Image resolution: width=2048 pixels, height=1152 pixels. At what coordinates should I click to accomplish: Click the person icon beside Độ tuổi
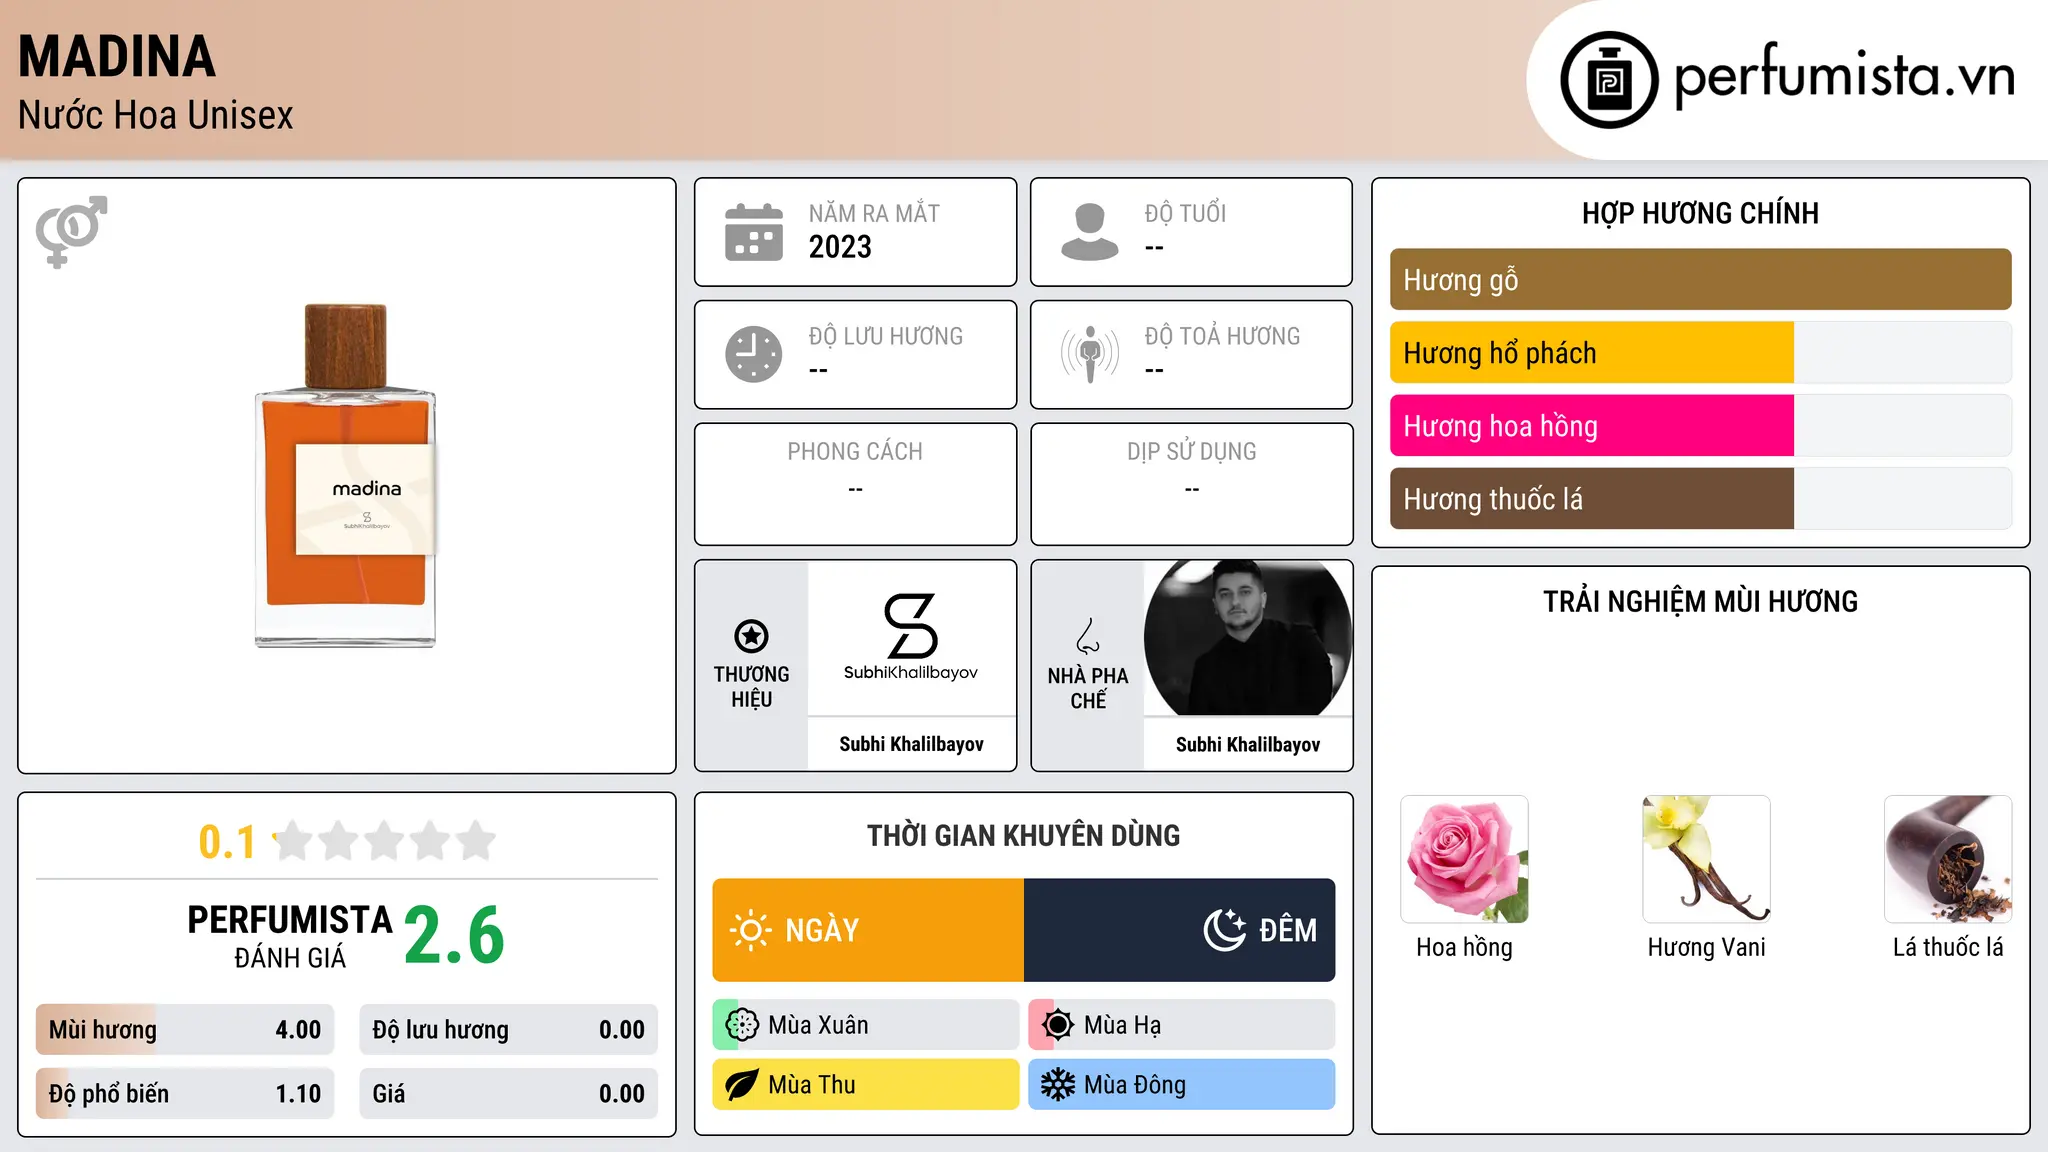(x=1090, y=232)
